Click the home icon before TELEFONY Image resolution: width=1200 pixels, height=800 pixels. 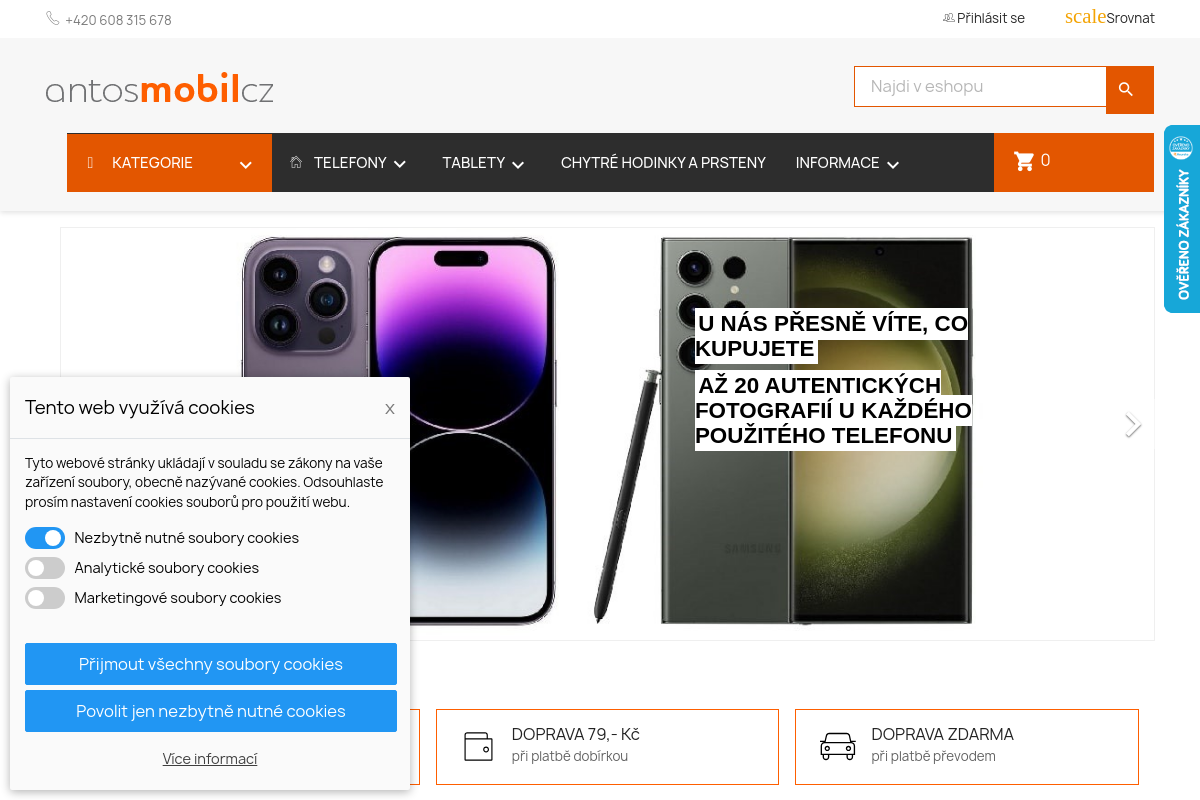click(296, 162)
